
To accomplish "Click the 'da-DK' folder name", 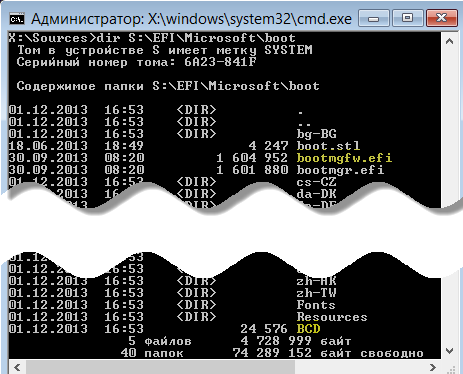I will tap(316, 194).
